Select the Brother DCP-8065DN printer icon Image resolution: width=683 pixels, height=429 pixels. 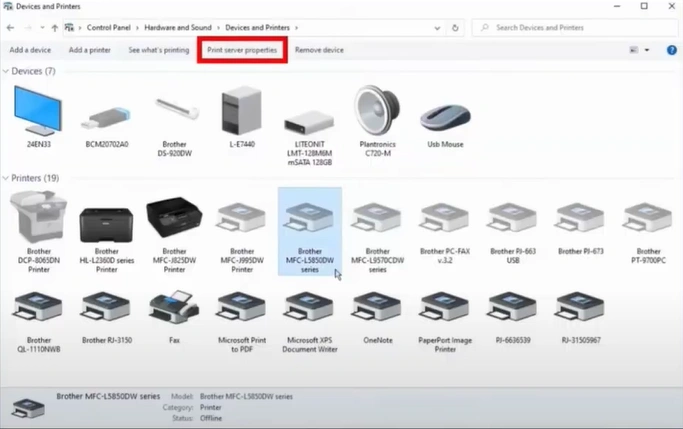click(38, 220)
